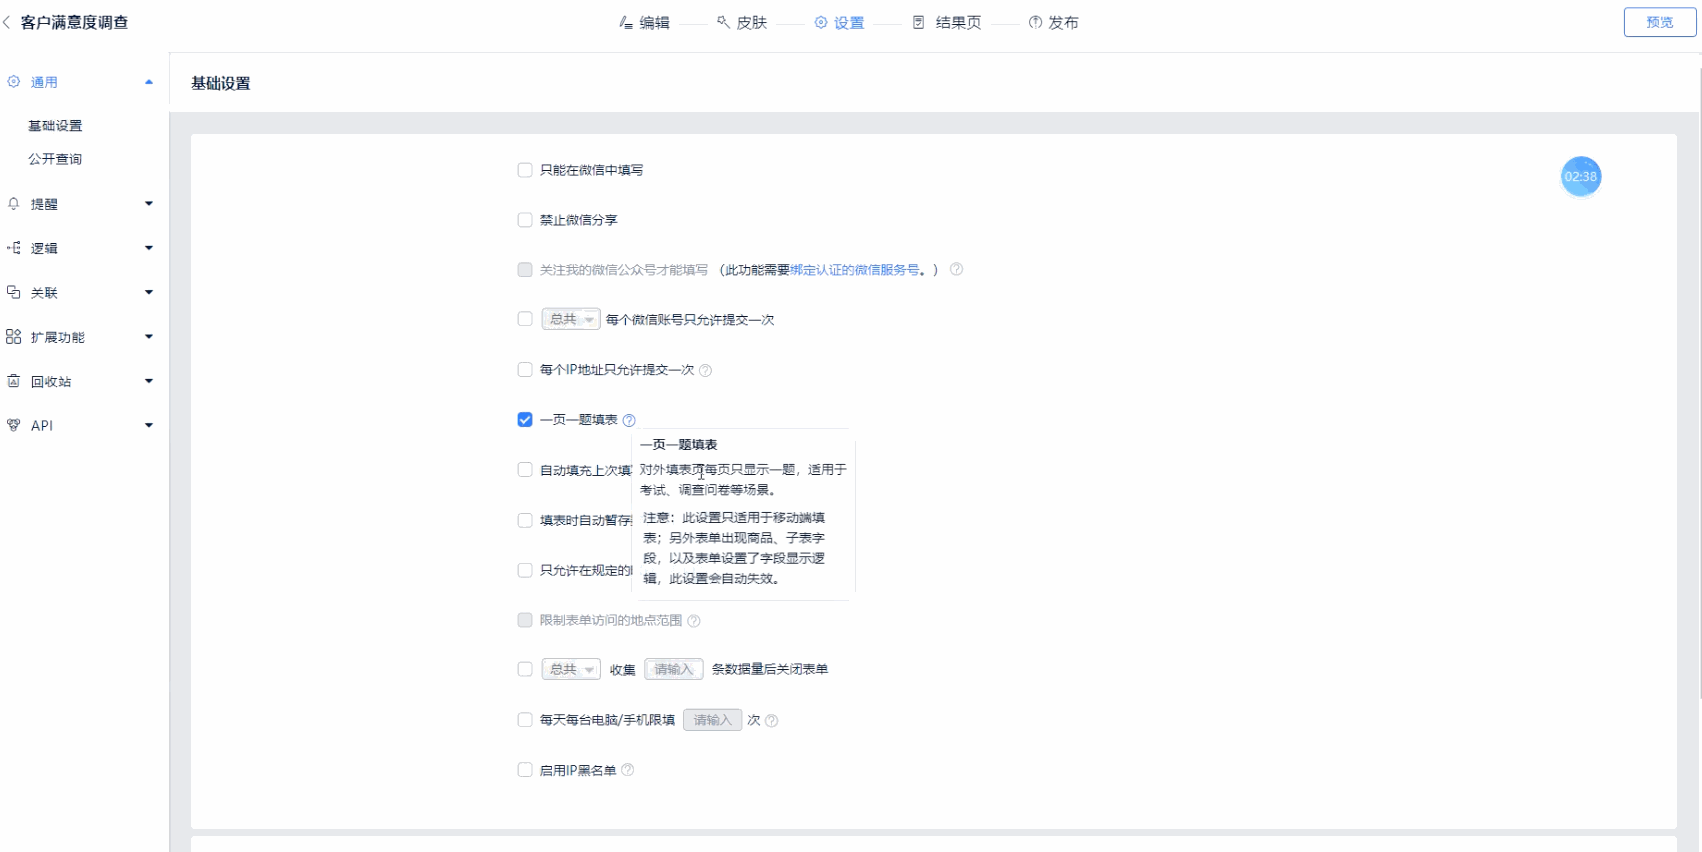Click help icon beside 每个IP地址只允许提交一次
1702x852 pixels.
pos(705,370)
